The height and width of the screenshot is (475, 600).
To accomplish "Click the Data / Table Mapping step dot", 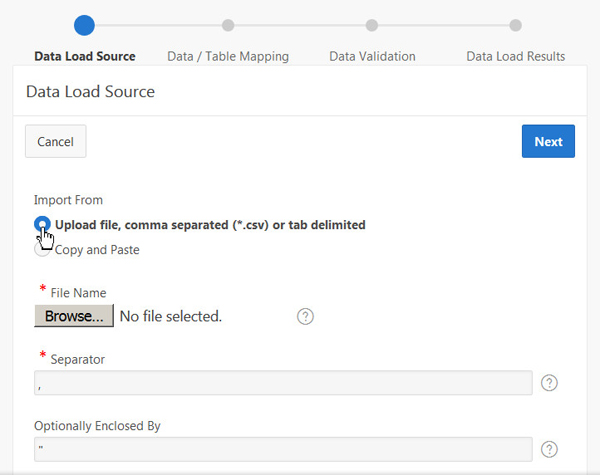I will tap(228, 25).
